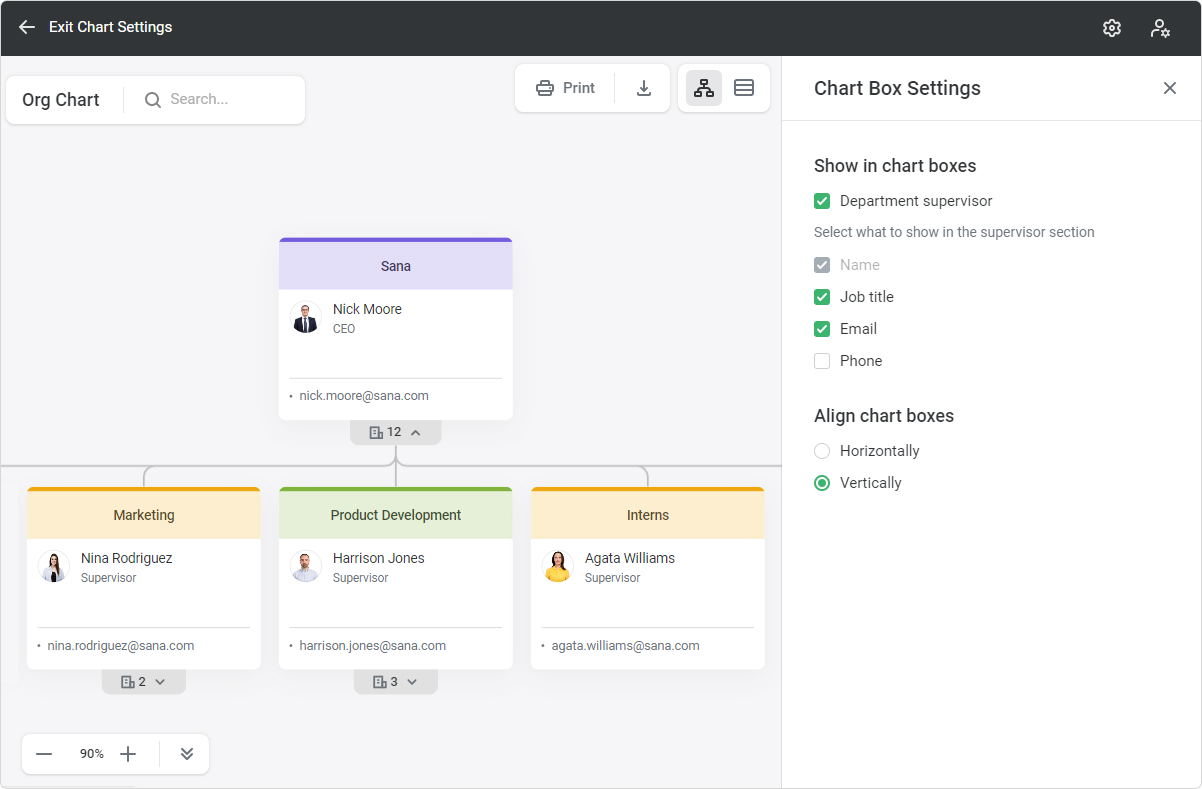Screen dimensions: 1202x789
Task: Click the user settings icon top right
Action: pos(1159,27)
